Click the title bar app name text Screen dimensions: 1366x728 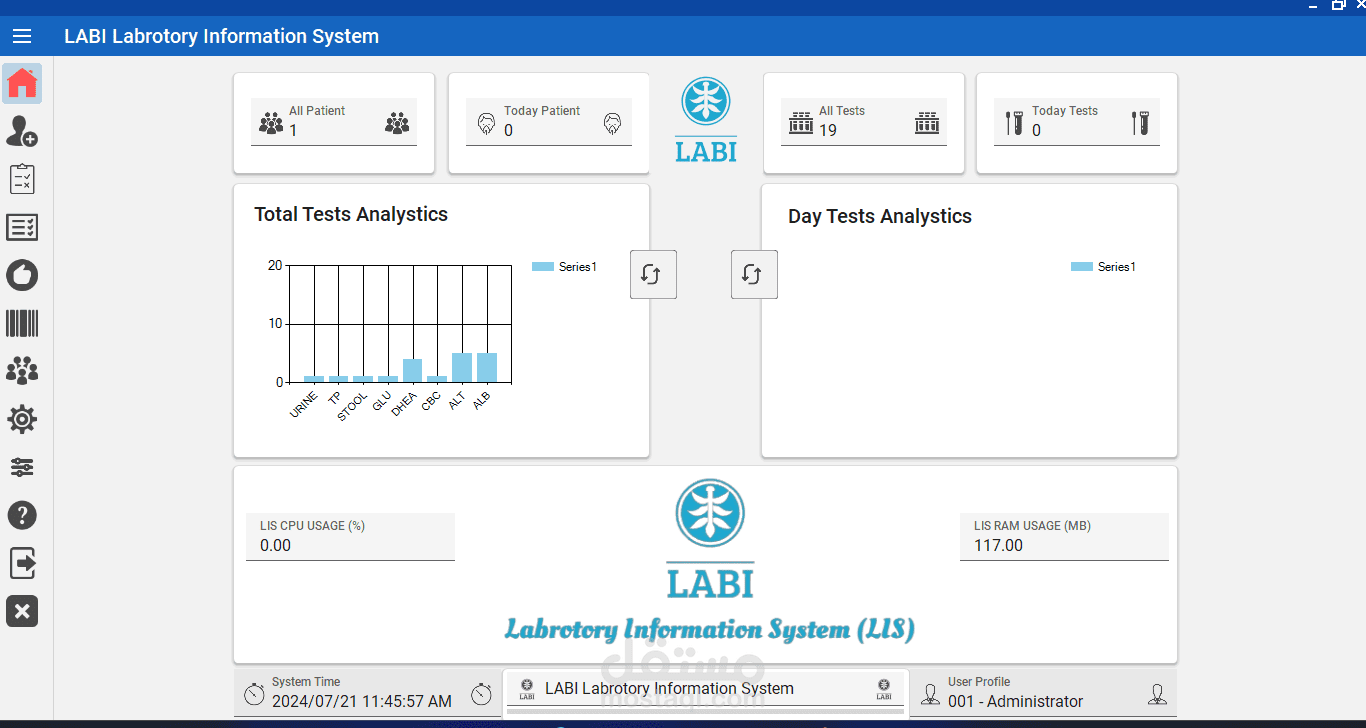(222, 37)
